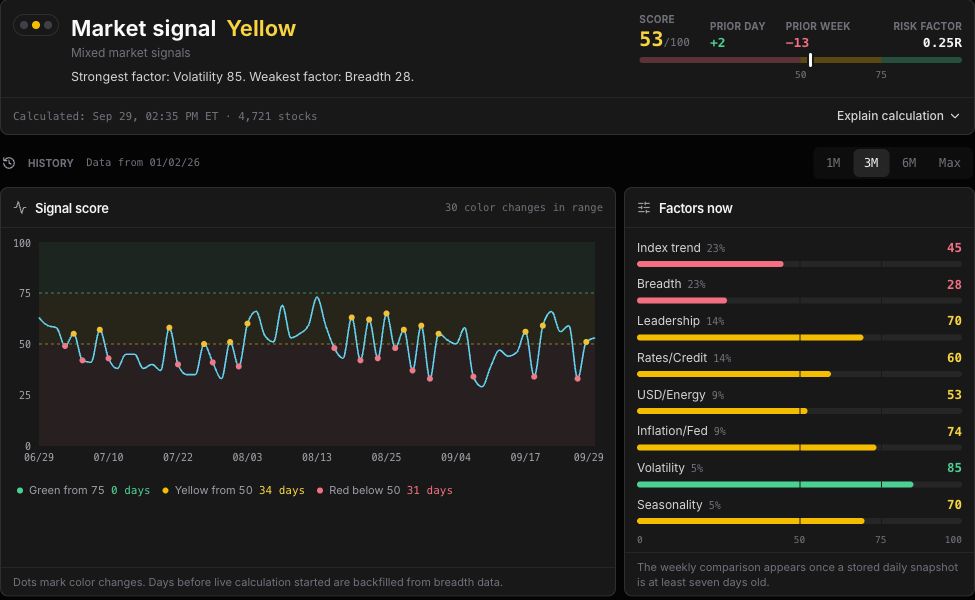
Task: Click the traffic-light signal indicator icon
Action: tap(36, 25)
